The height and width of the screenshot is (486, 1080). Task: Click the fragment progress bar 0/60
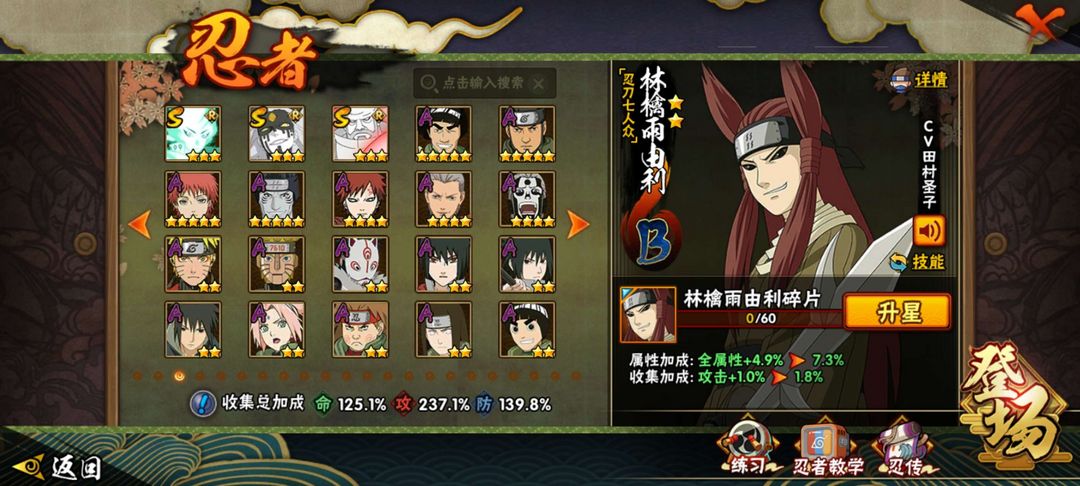pyautogui.click(x=760, y=319)
